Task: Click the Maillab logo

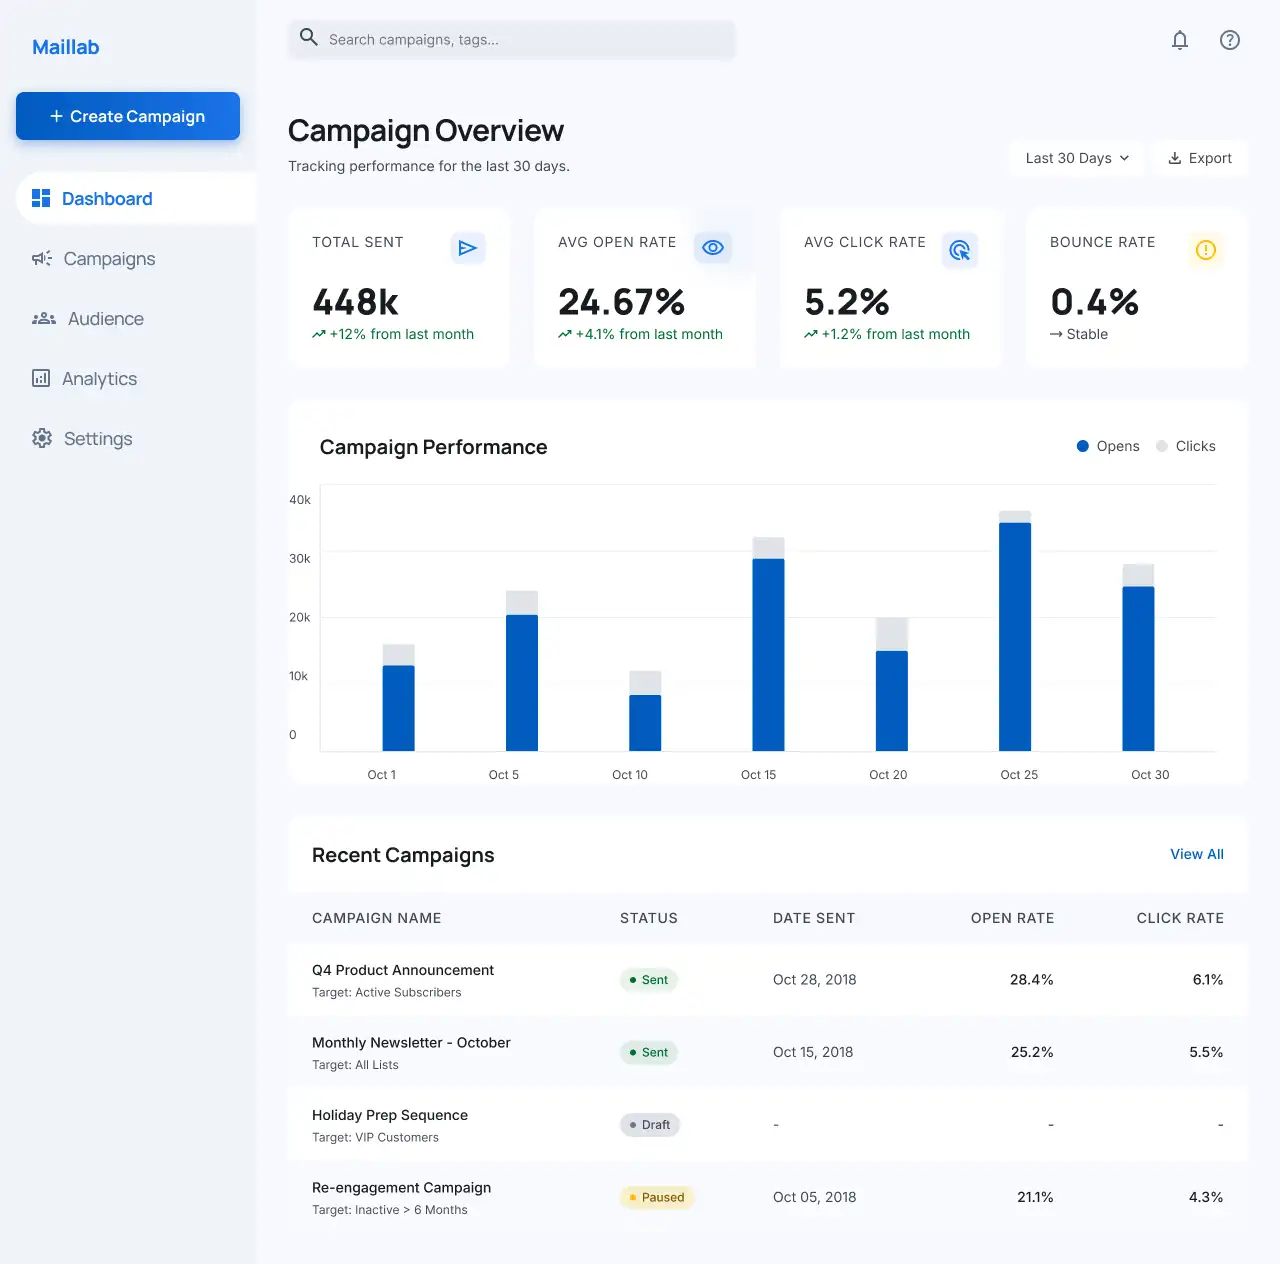Action: click(65, 47)
